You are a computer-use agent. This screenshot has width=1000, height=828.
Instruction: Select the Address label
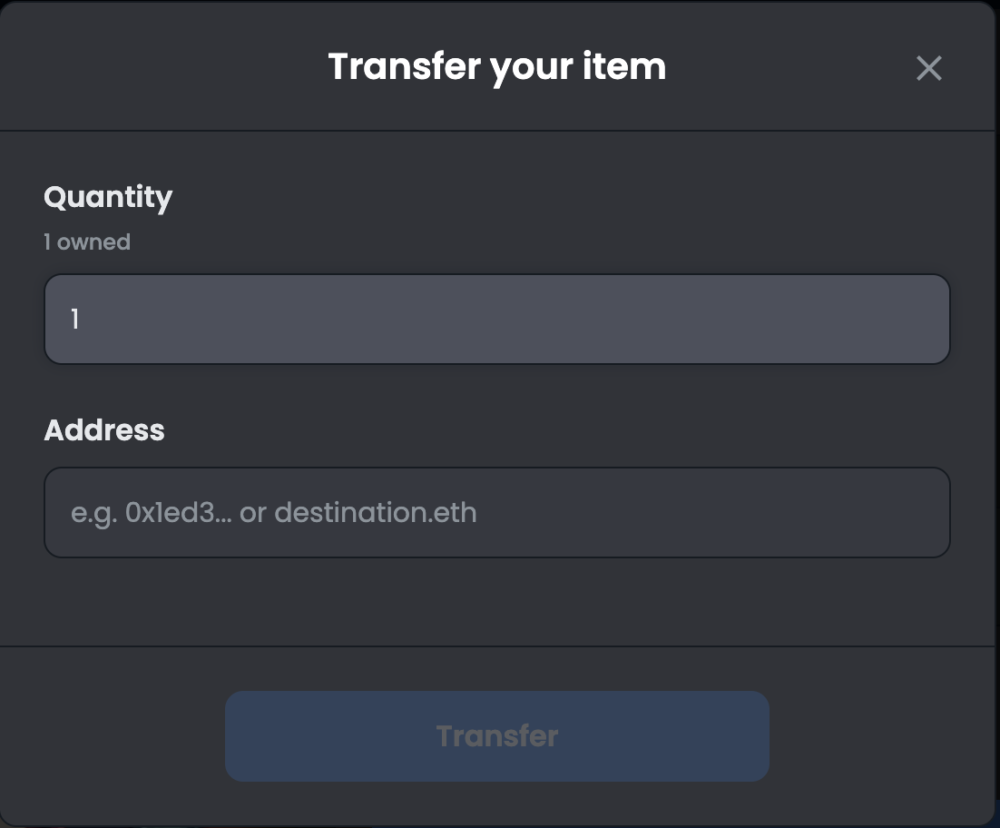pos(104,430)
